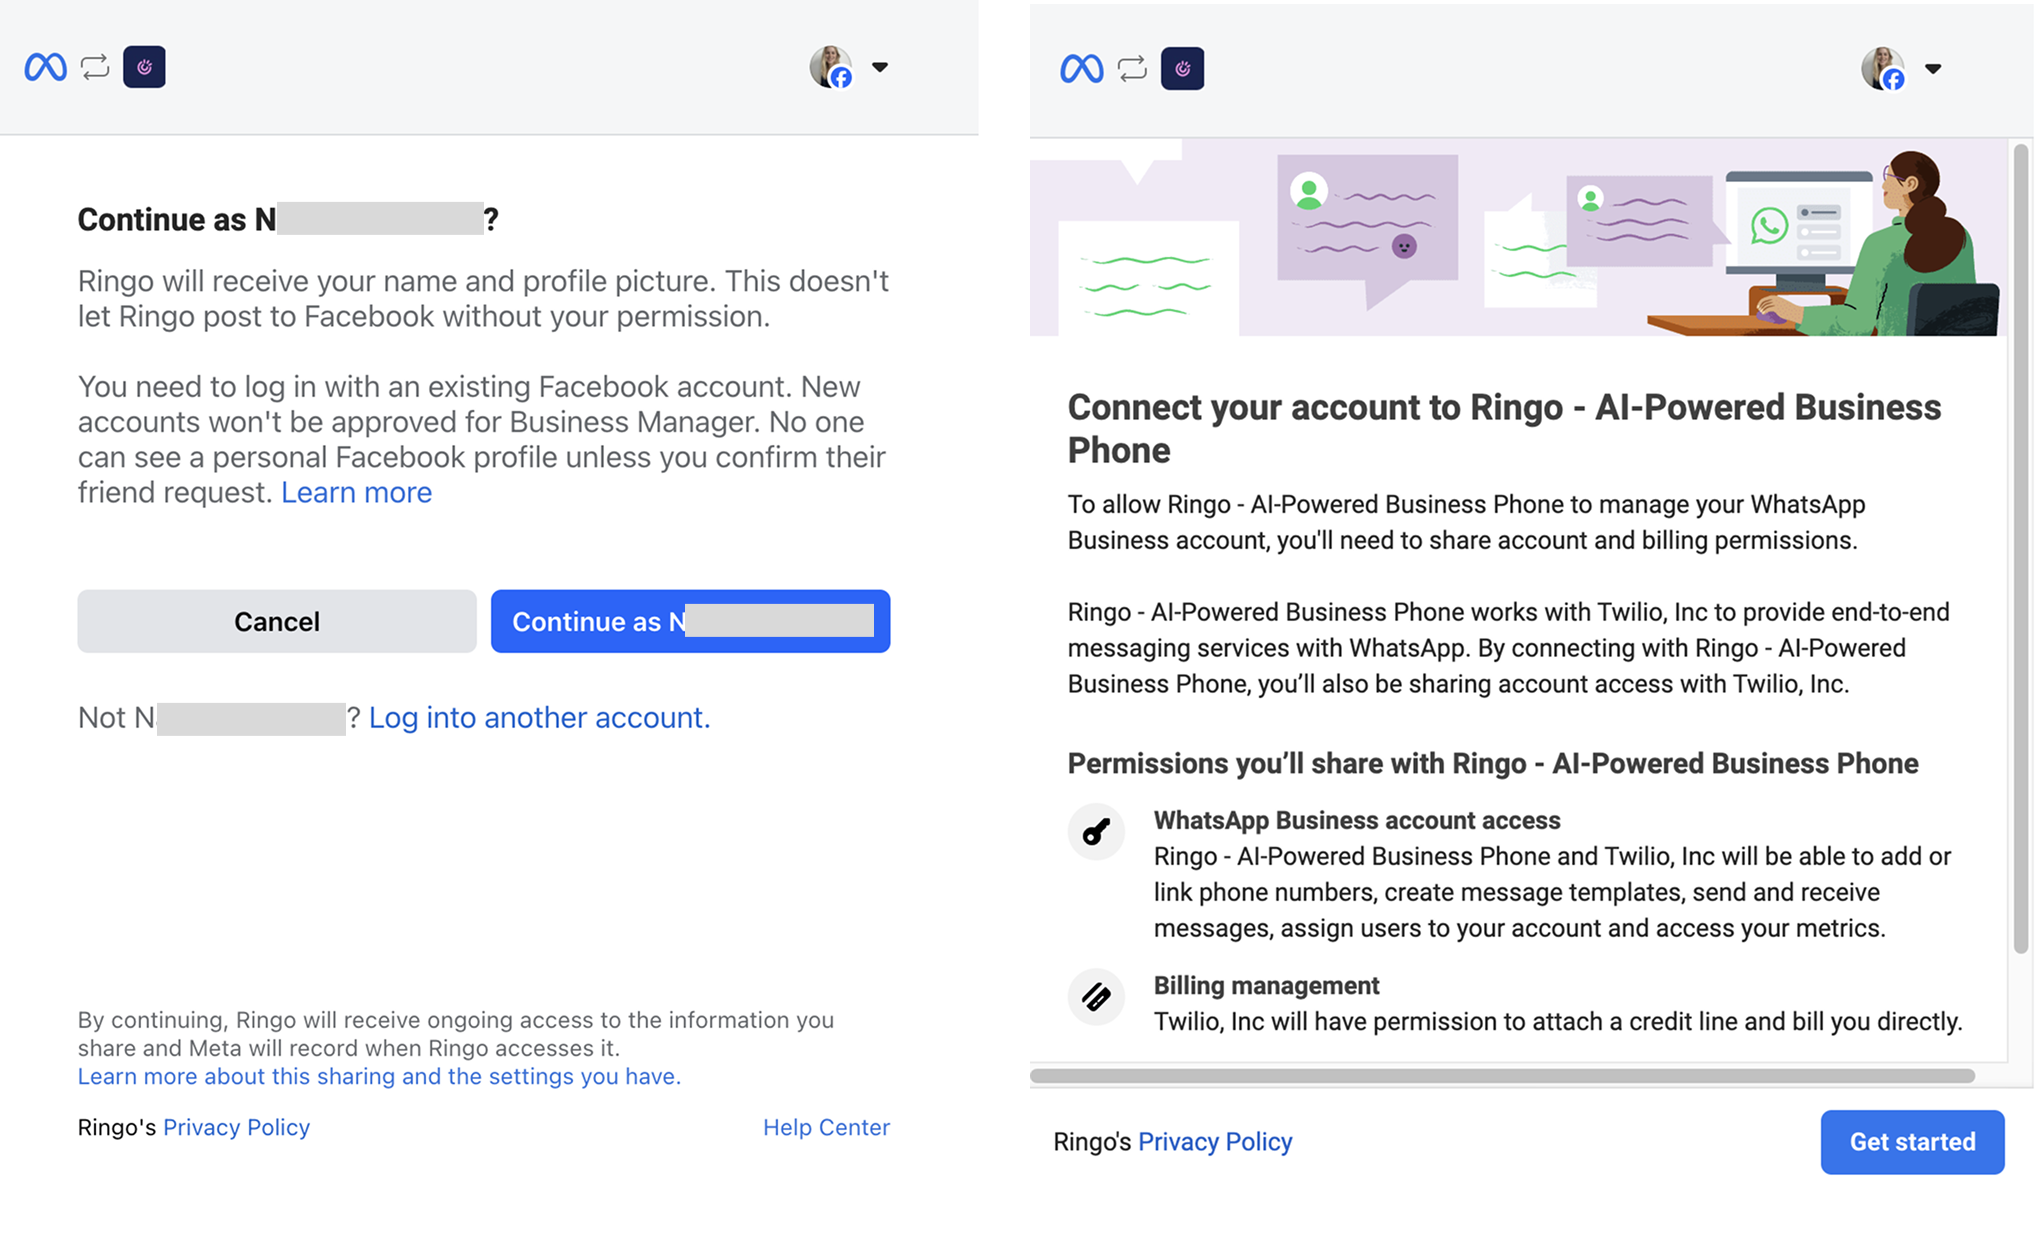Open account dropdown arrow in right dialog

1933,69
